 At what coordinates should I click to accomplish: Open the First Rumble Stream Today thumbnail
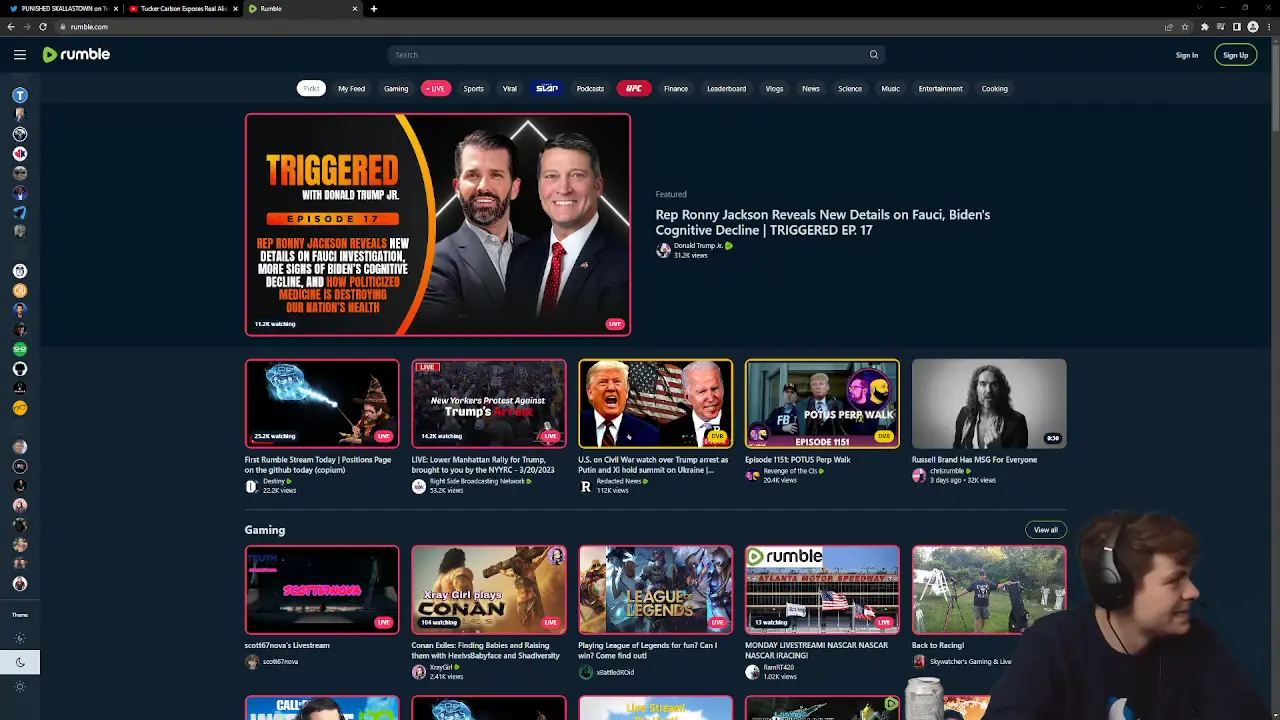(x=322, y=404)
